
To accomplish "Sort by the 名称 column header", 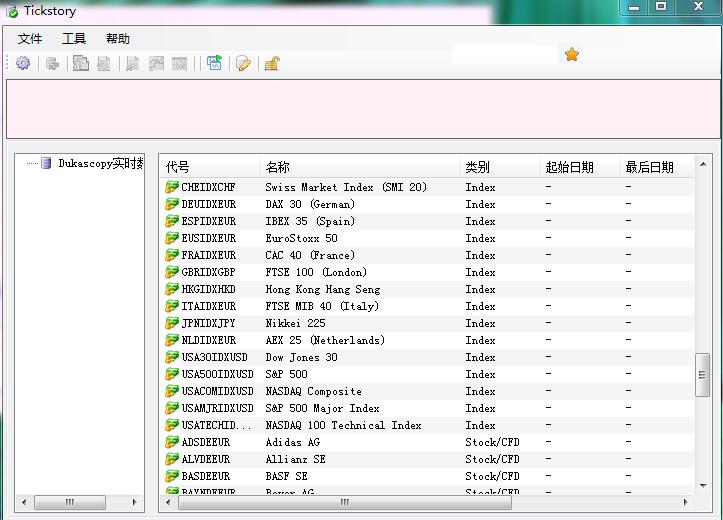I will [360, 167].
